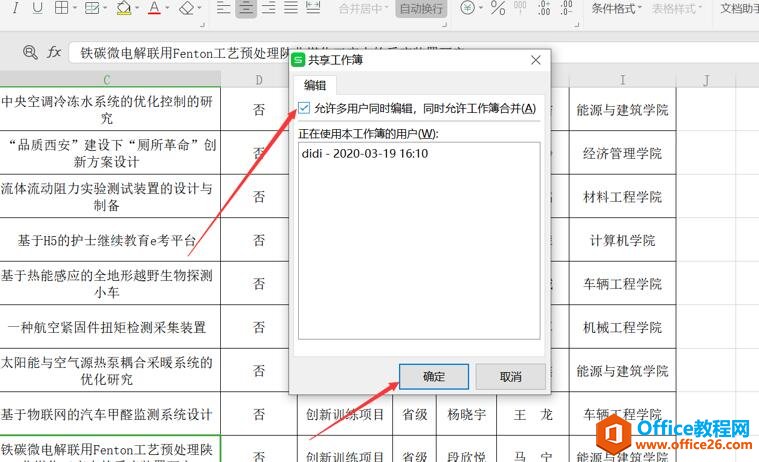Select cell “品质西安”建设下“厕所革命”创新方案设计
The image size is (759, 462).
(109, 153)
